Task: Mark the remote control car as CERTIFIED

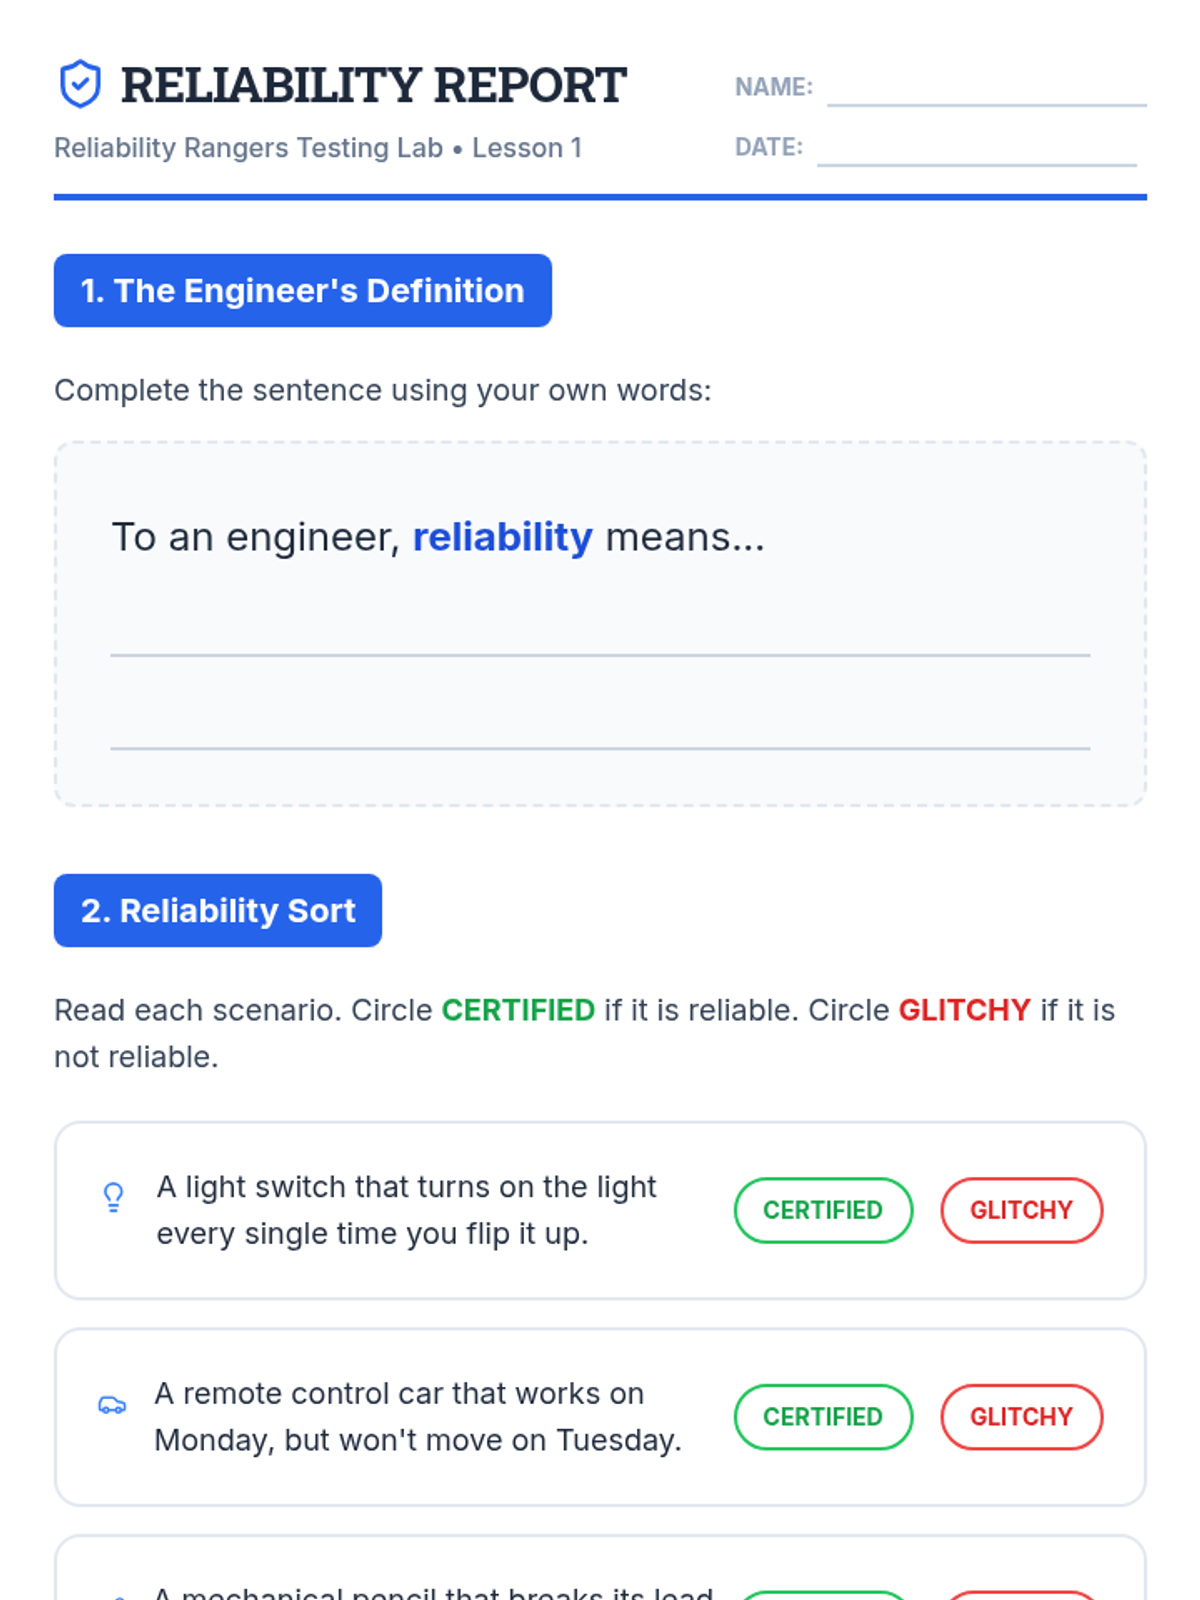Action: pos(823,1417)
